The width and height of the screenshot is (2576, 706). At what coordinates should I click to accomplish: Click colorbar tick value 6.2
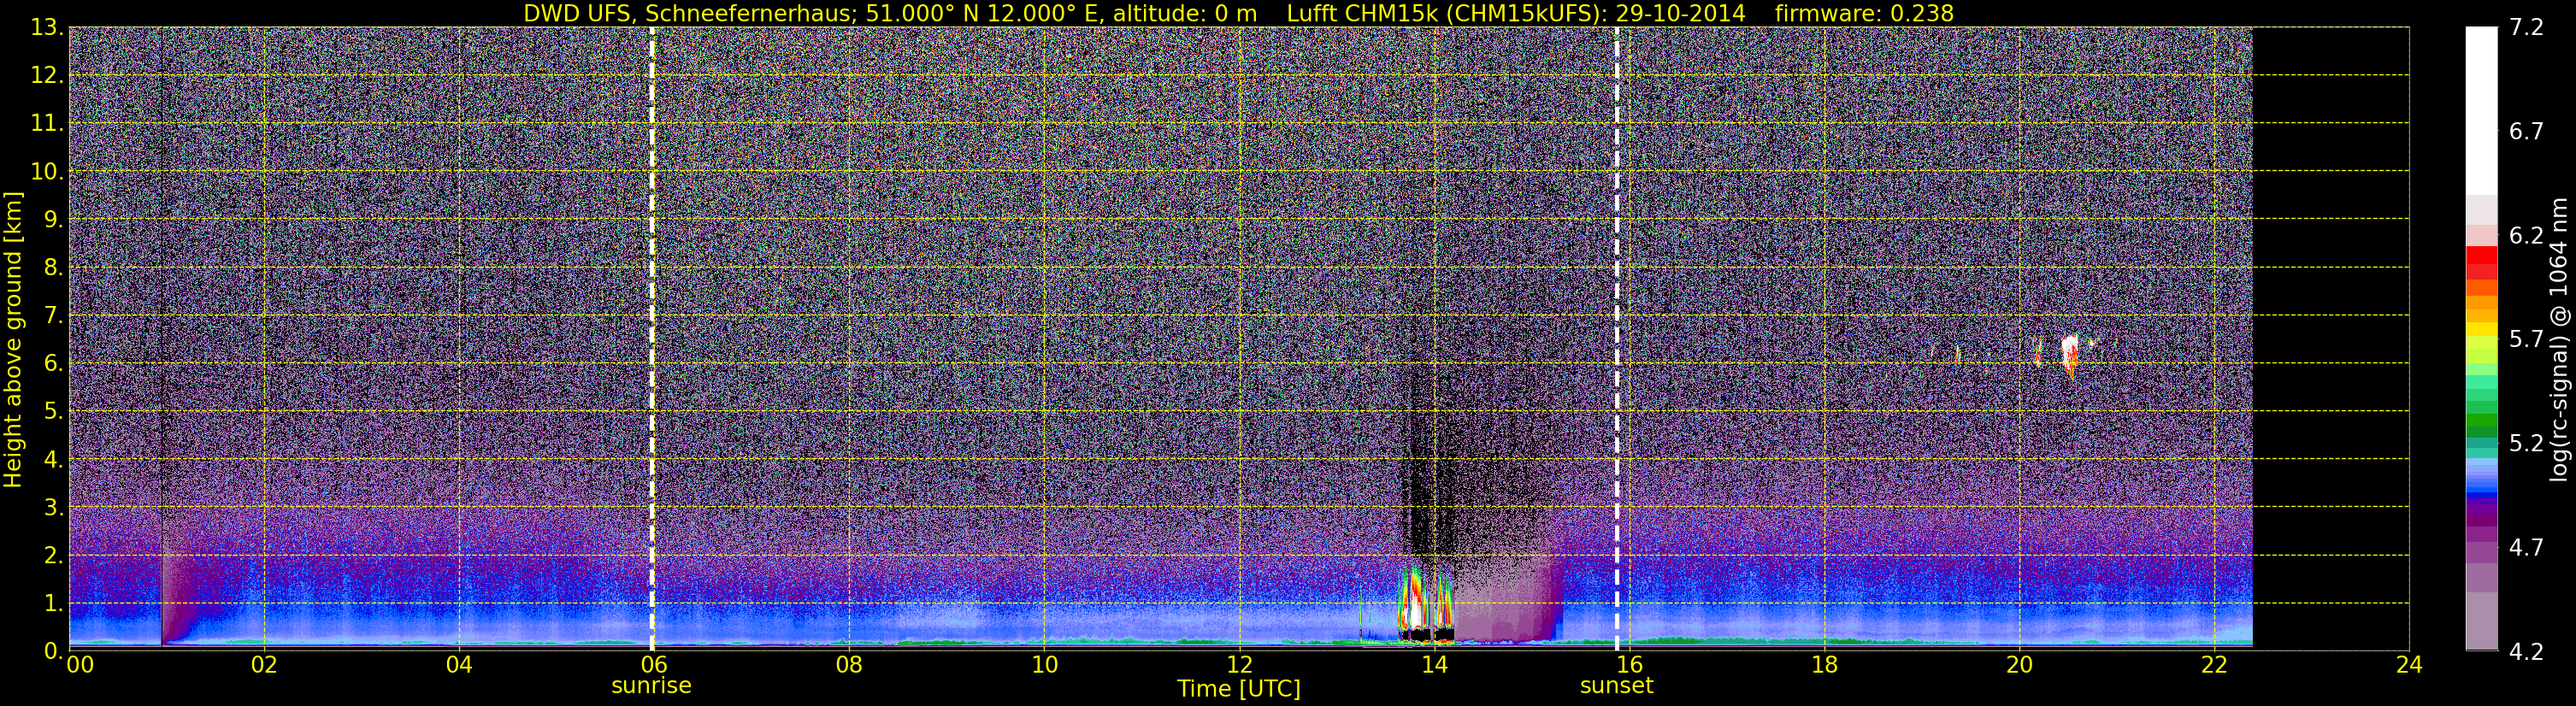pos(2526,236)
